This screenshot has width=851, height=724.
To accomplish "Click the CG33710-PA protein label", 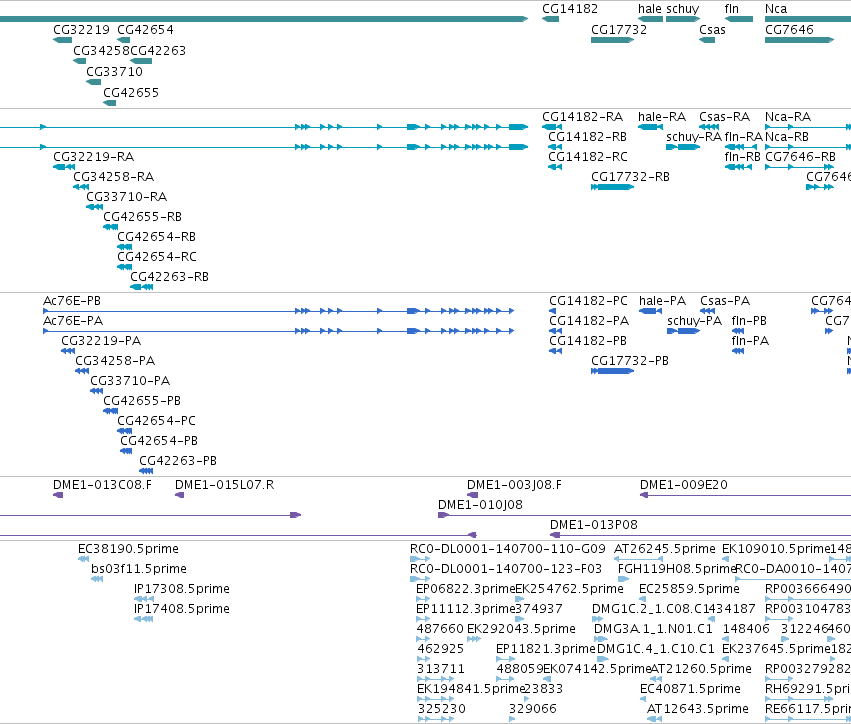I will pos(130,381).
